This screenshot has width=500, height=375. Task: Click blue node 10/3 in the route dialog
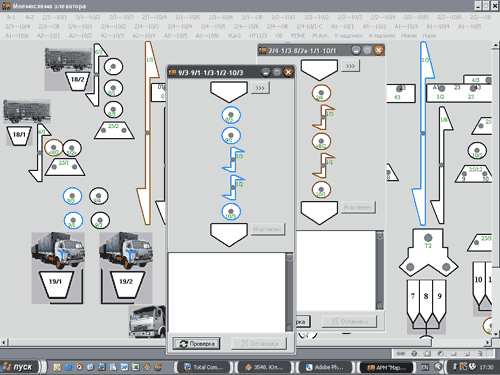tap(231, 212)
